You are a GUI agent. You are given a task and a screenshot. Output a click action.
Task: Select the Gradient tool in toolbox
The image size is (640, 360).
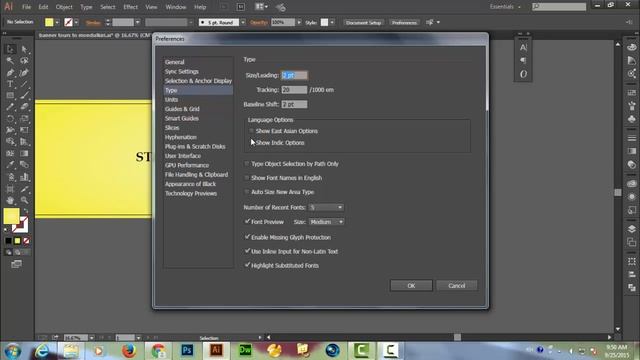coord(24,153)
